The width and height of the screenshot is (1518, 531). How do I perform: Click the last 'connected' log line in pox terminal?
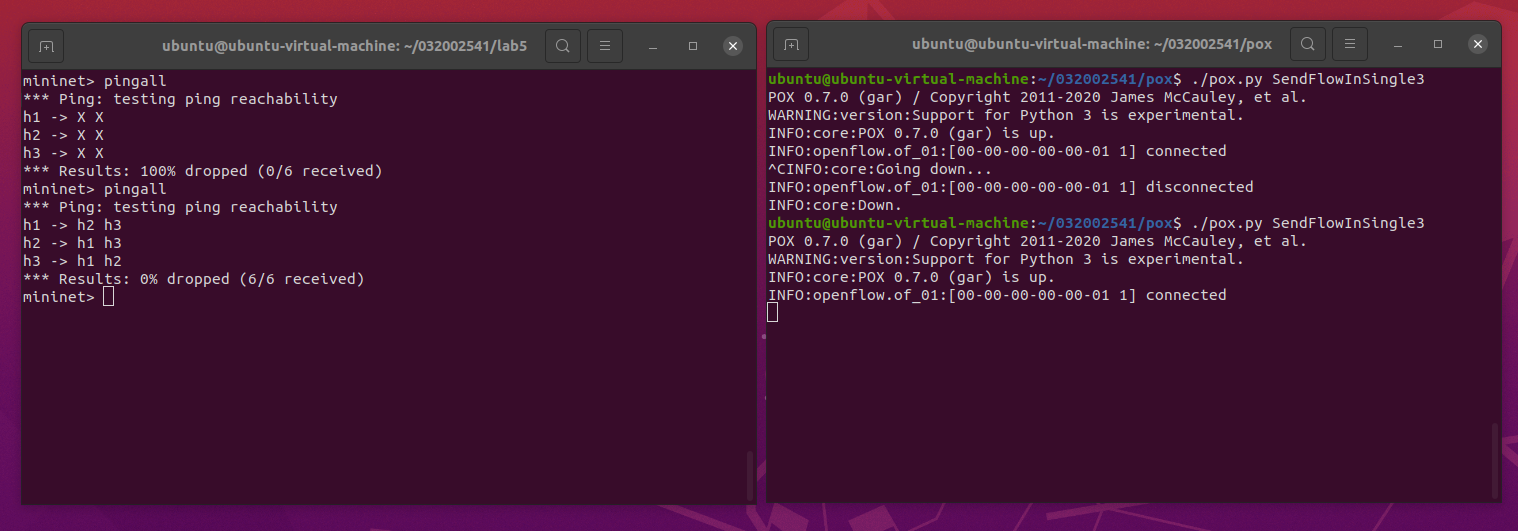pos(997,295)
